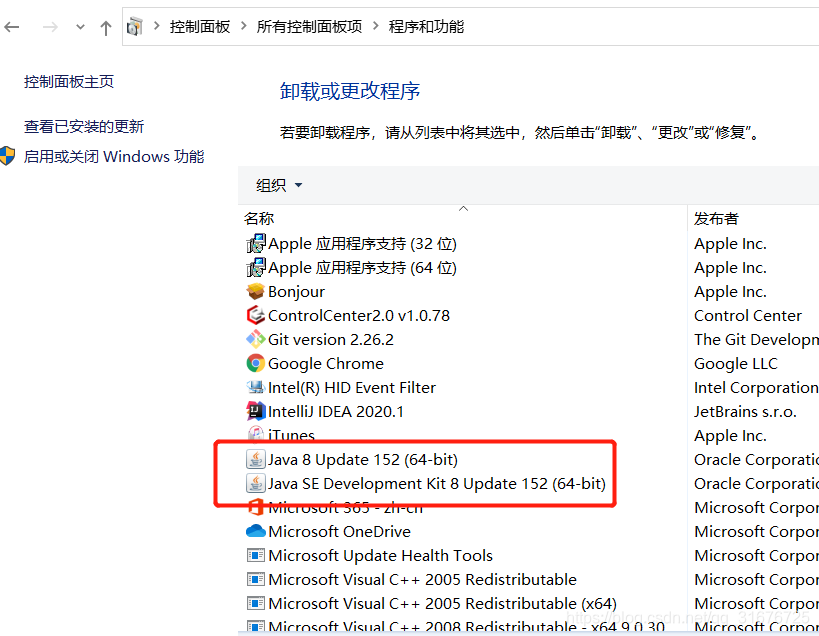Click Oracle publisher for Java 8 Update row

(756, 460)
